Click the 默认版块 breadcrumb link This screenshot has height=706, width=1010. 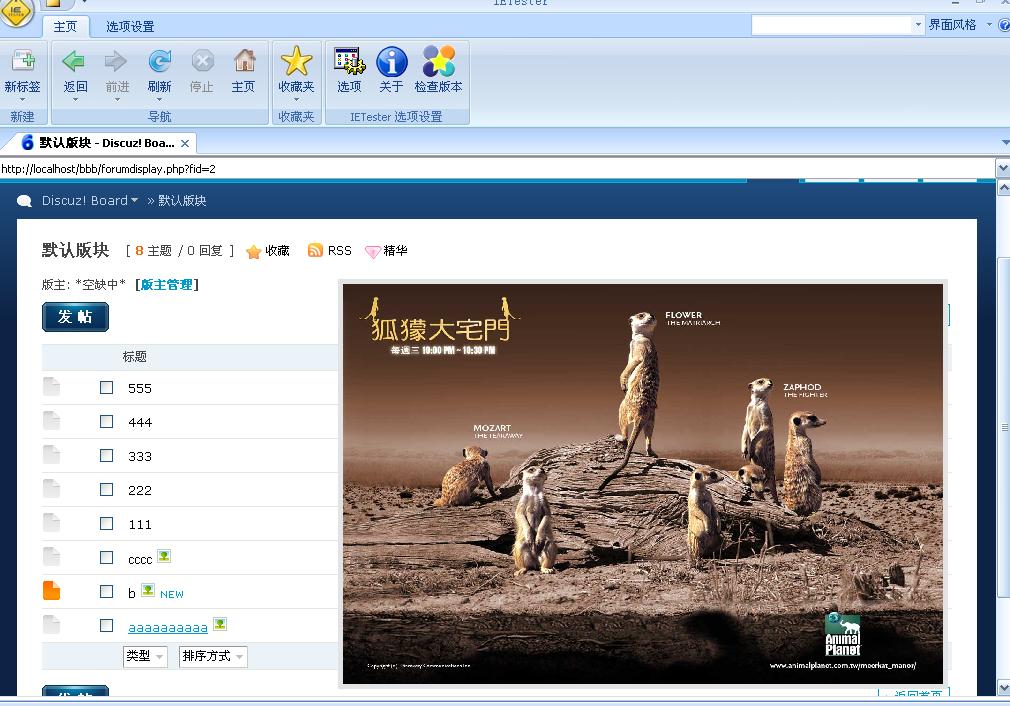pos(182,200)
